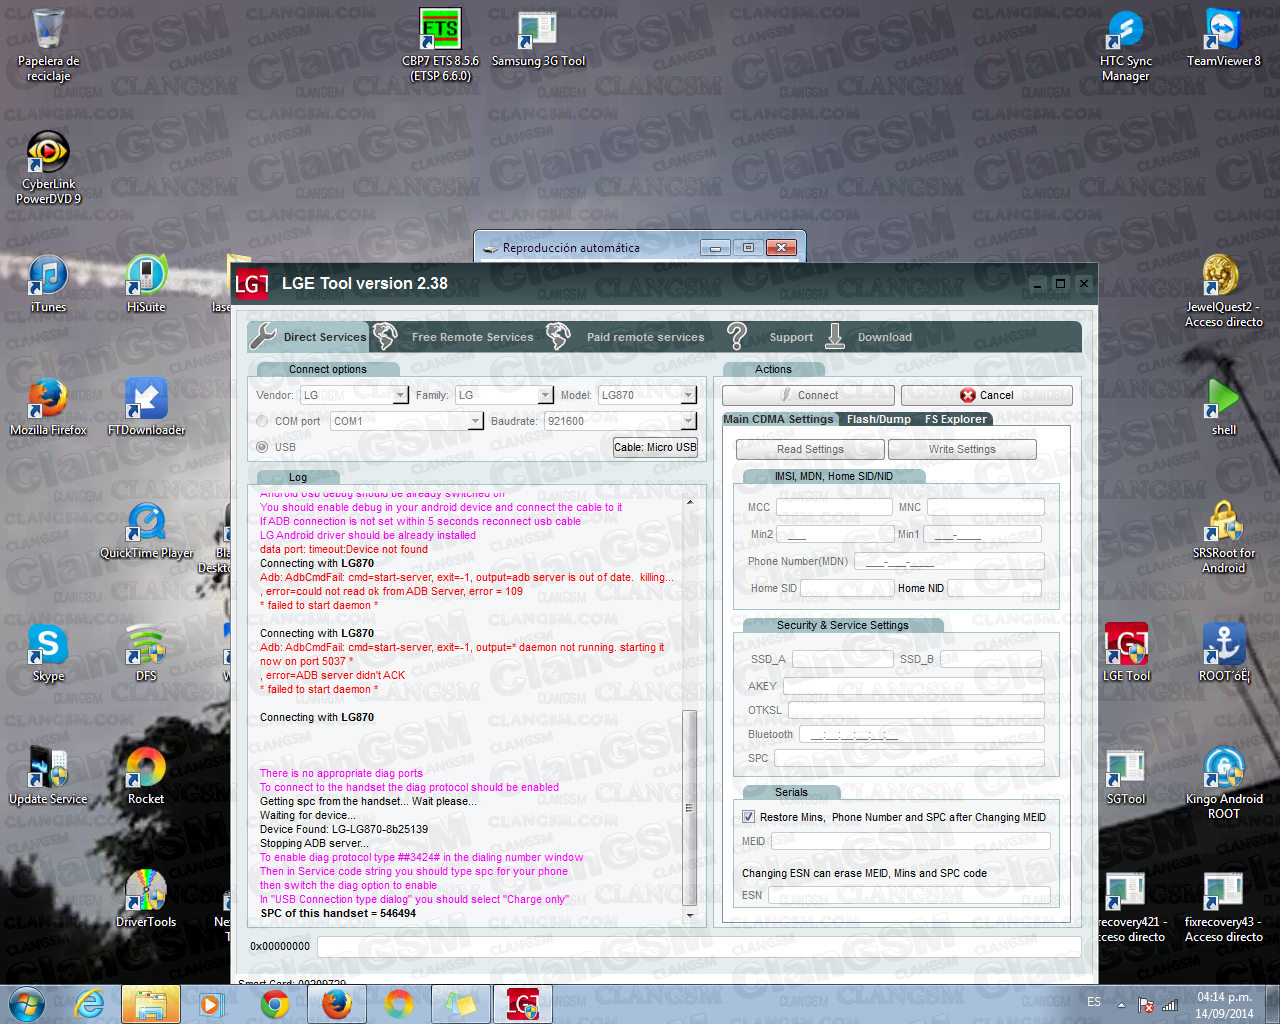
Task: Open Internet Explorer from the taskbar
Action: pos(90,1004)
